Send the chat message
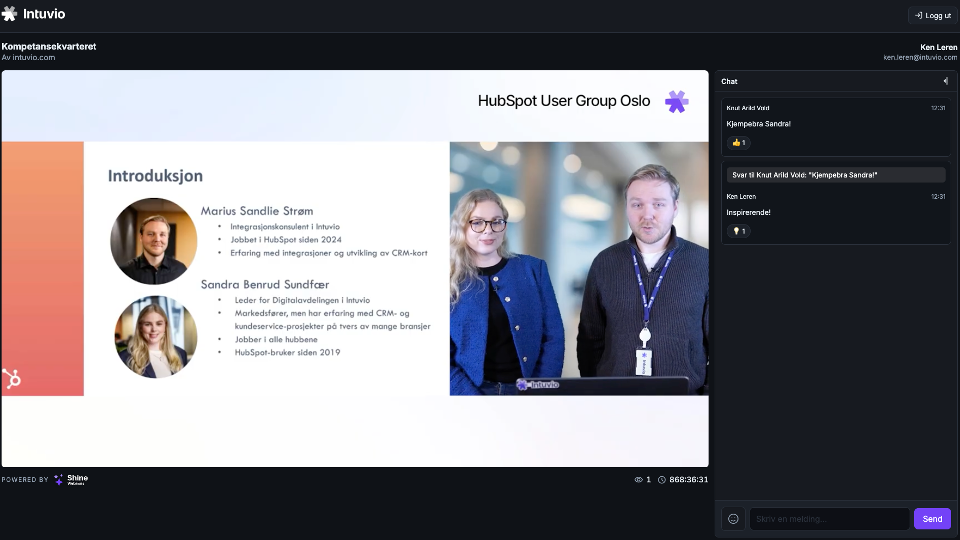The height and width of the screenshot is (540, 960). [x=932, y=519]
